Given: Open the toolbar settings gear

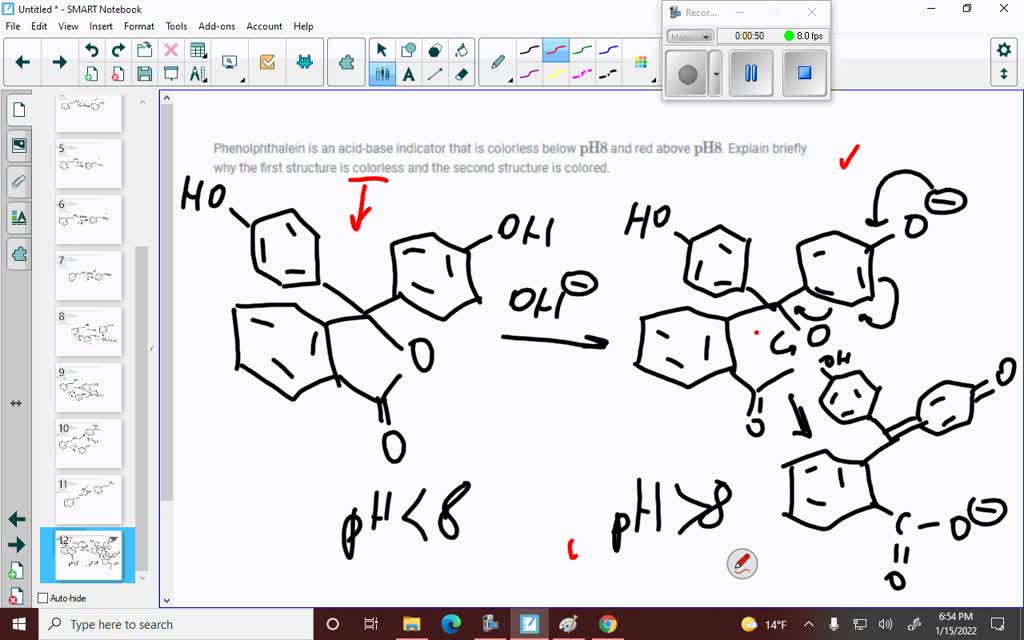Looking at the screenshot, I should tap(1005, 48).
